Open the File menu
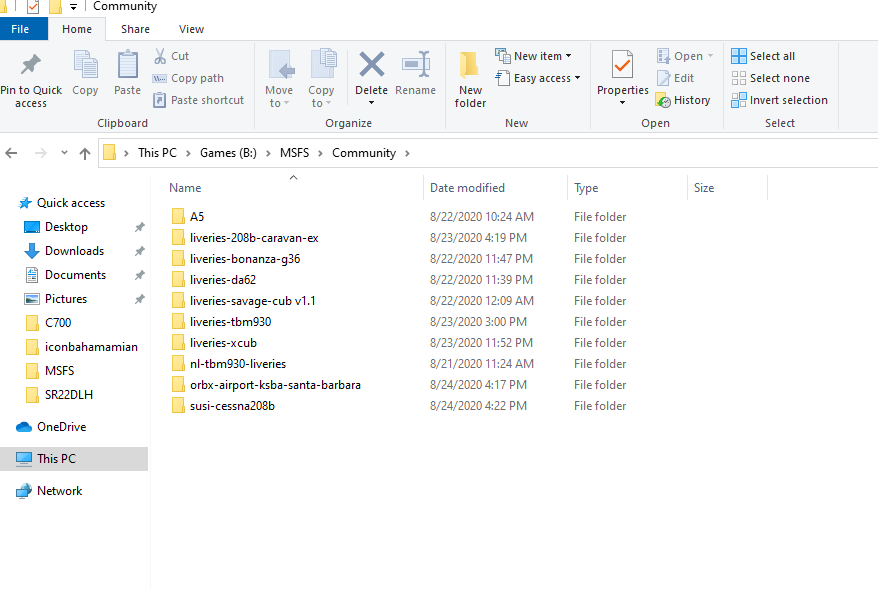The height and width of the screenshot is (590, 878). (23, 28)
